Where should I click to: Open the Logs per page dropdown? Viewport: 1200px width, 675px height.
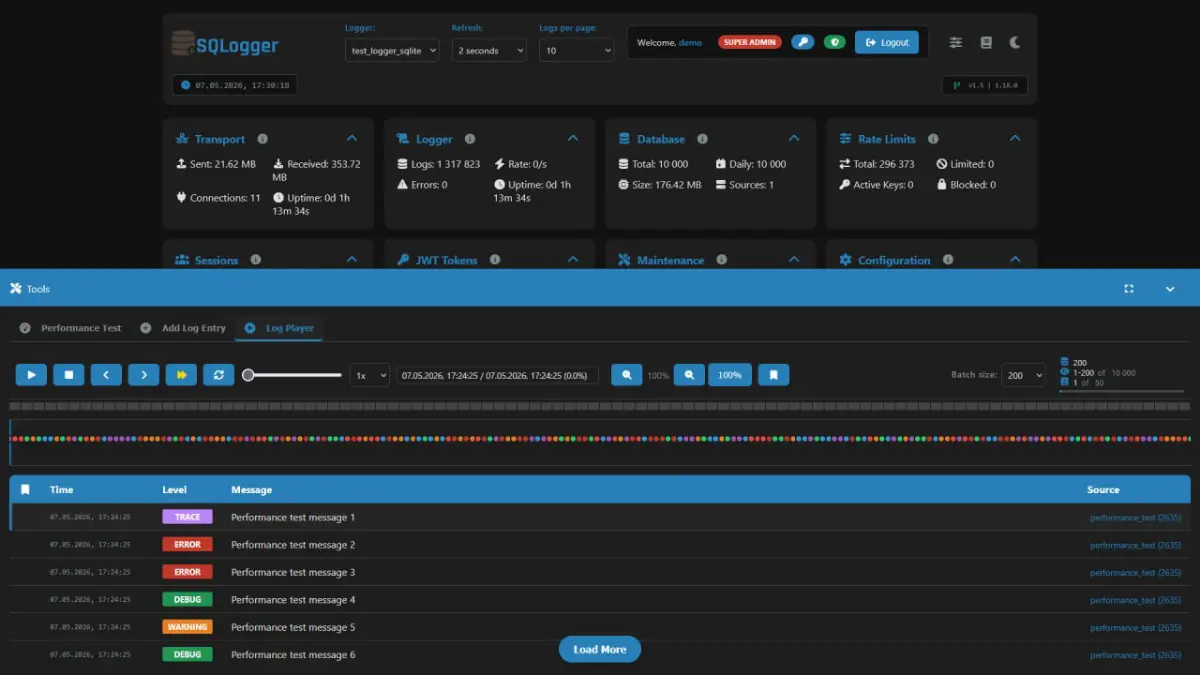577,50
